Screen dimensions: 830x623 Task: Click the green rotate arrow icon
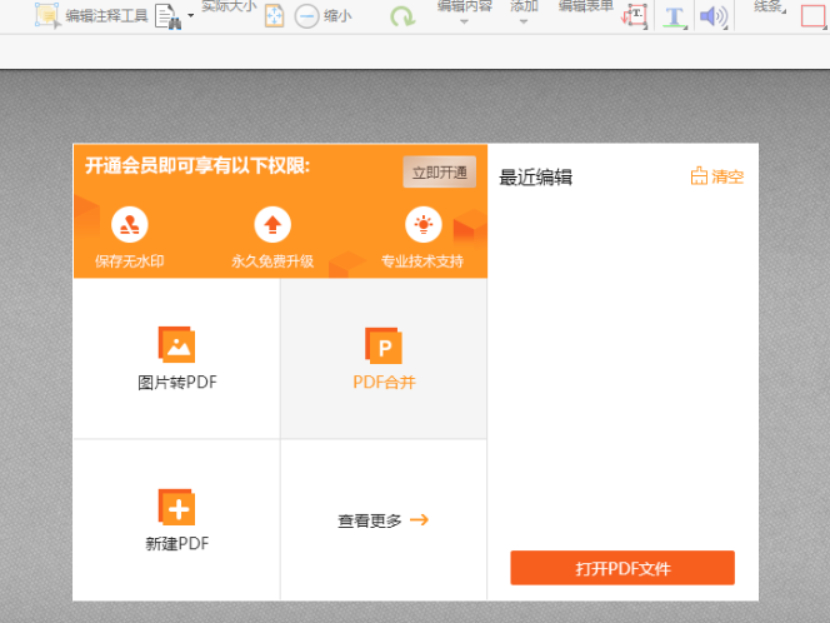pyautogui.click(x=402, y=16)
